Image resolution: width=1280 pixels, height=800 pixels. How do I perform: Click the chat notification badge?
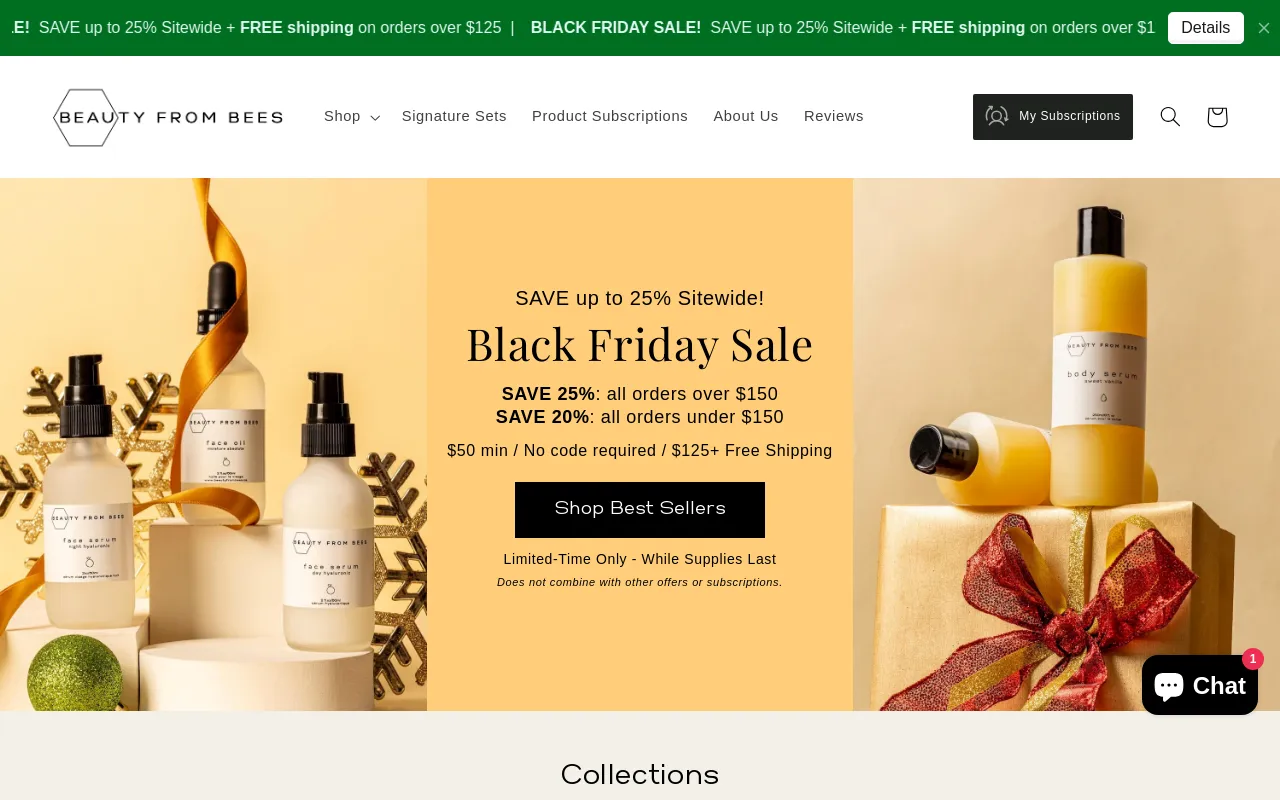point(1253,659)
